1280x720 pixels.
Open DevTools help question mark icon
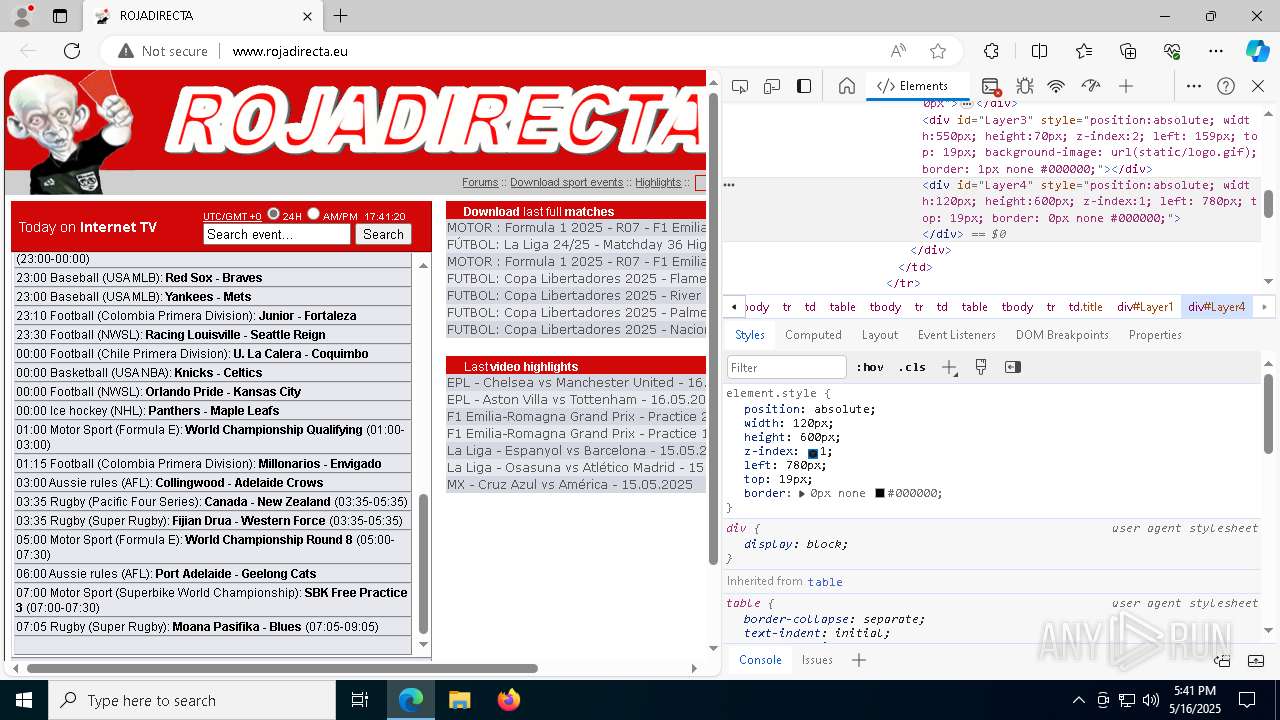point(1226,86)
